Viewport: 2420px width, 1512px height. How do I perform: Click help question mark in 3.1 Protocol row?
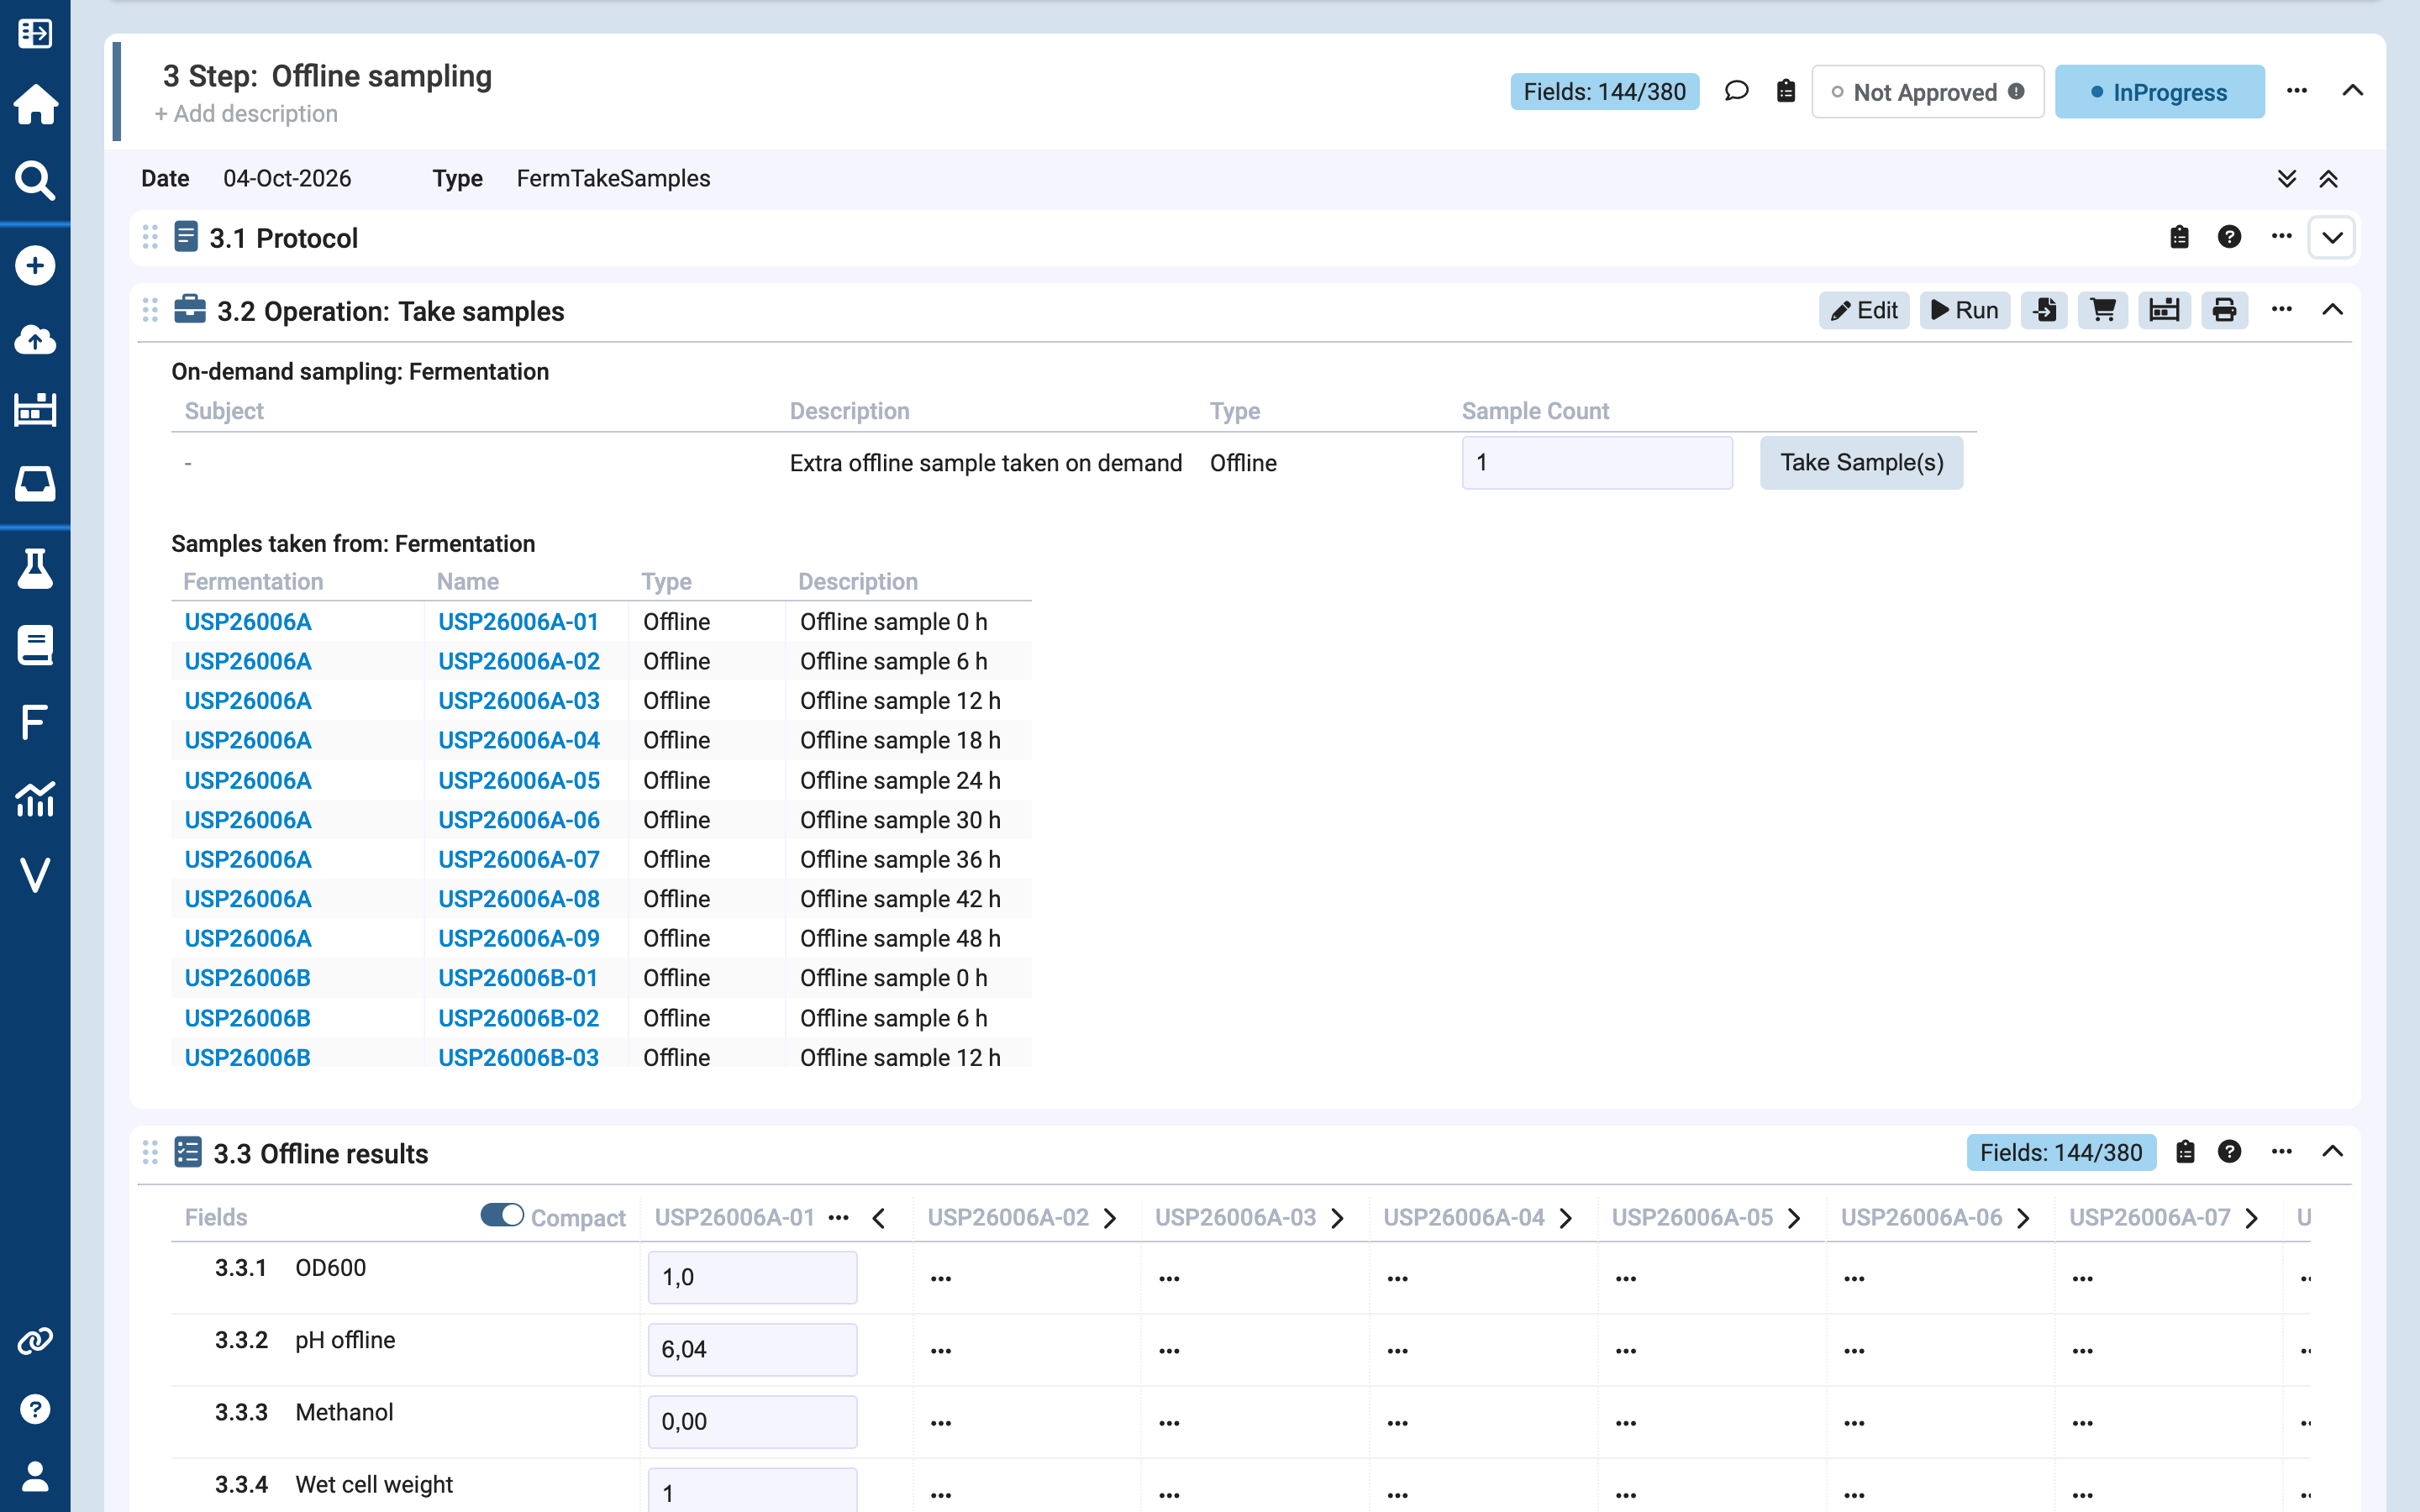pos(2229,237)
